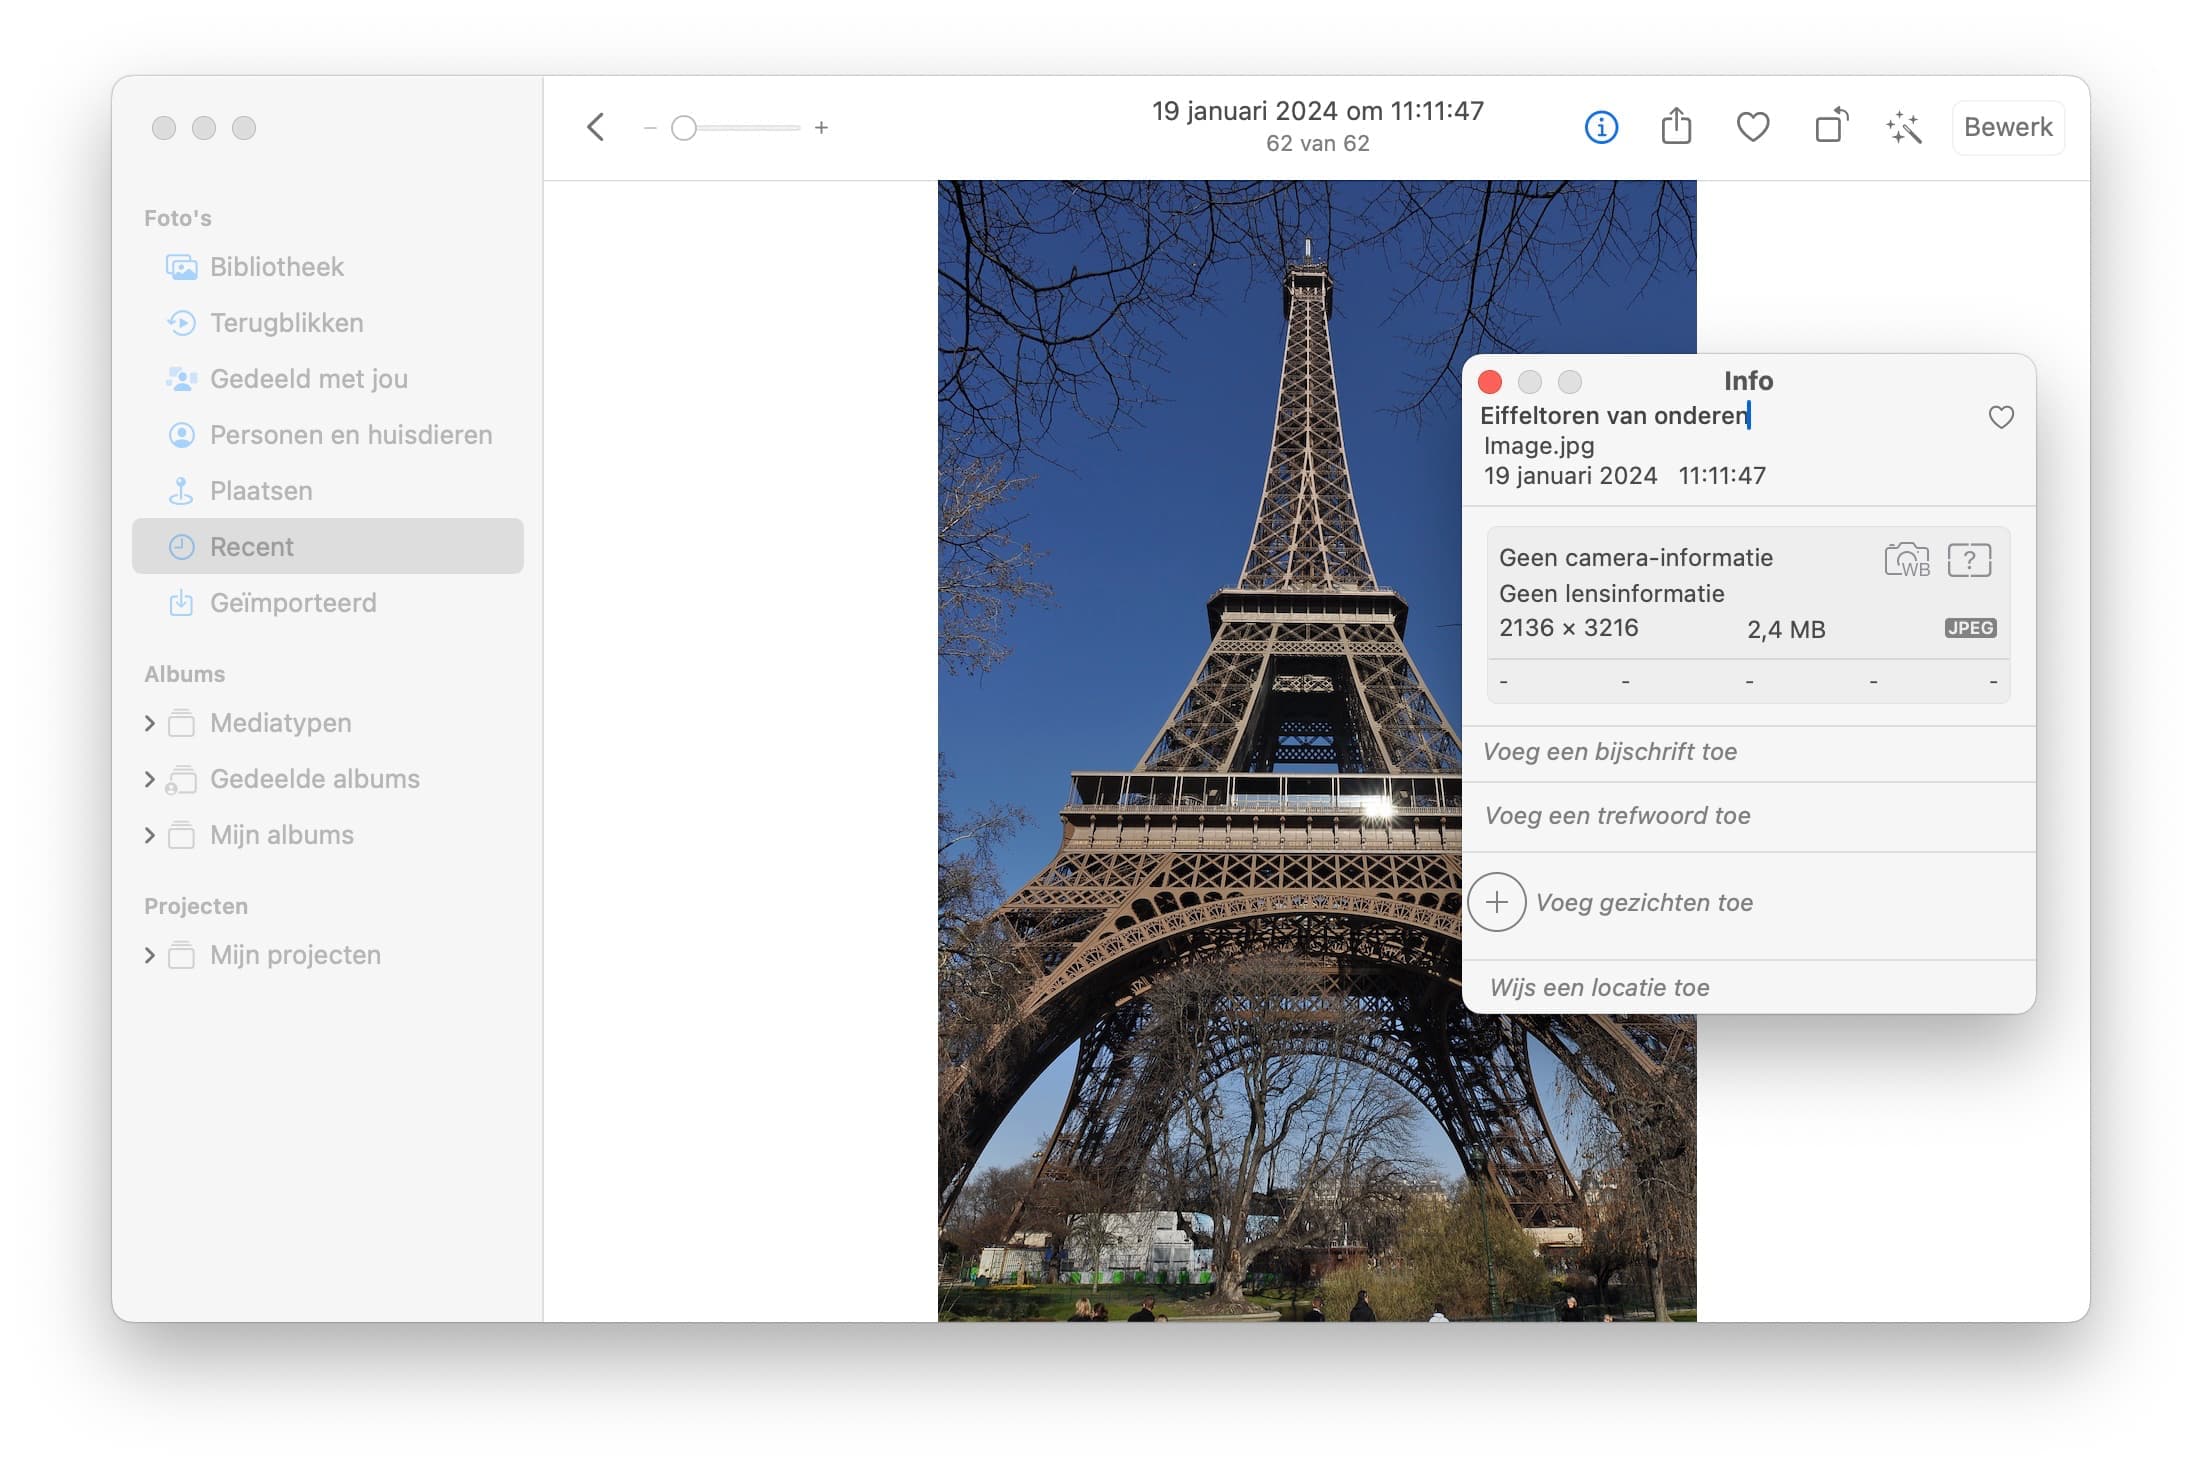
Task: Open Geïmporteerd in the sidebar
Action: pyautogui.click(x=328, y=603)
